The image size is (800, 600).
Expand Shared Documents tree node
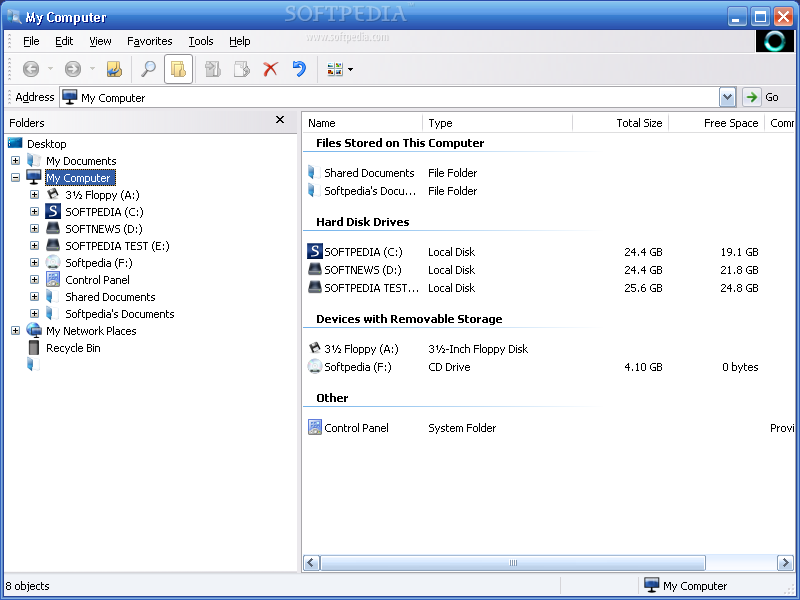pyautogui.click(x=34, y=296)
